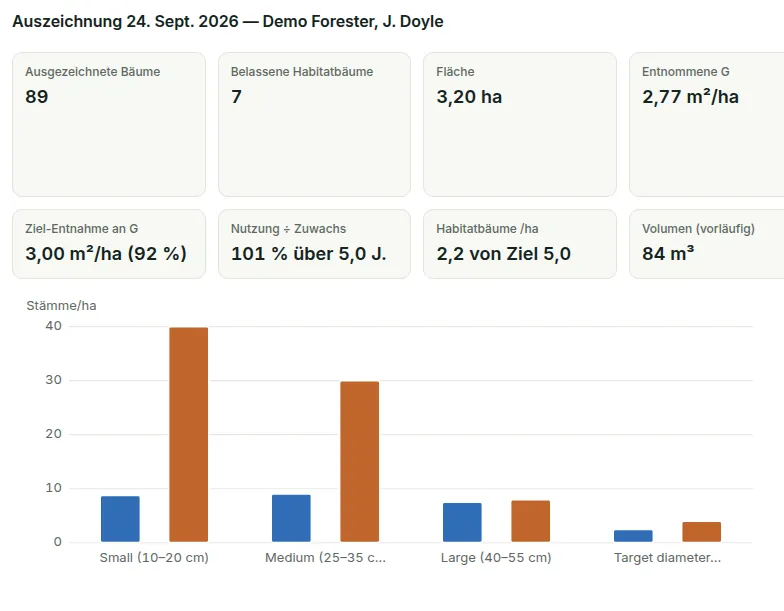Click 'Nutzung ÷ Zuwachs' value 101 % über 5,0 J.
The image size is (784, 611).
(x=308, y=254)
